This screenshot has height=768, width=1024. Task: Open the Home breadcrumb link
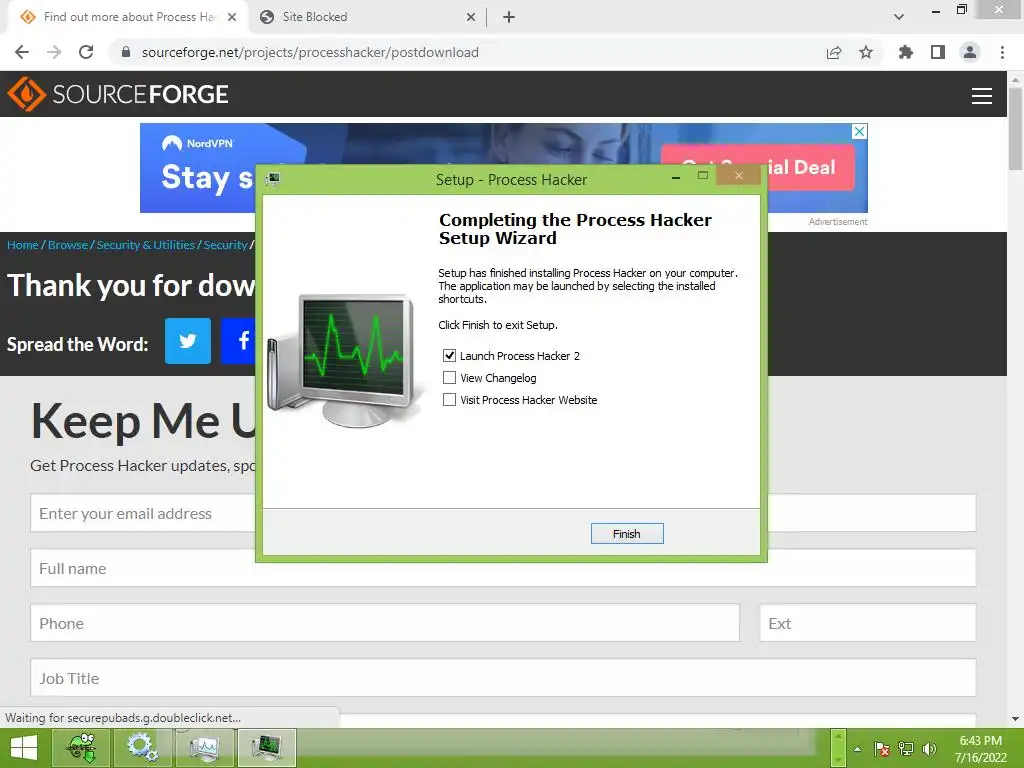[x=23, y=245]
